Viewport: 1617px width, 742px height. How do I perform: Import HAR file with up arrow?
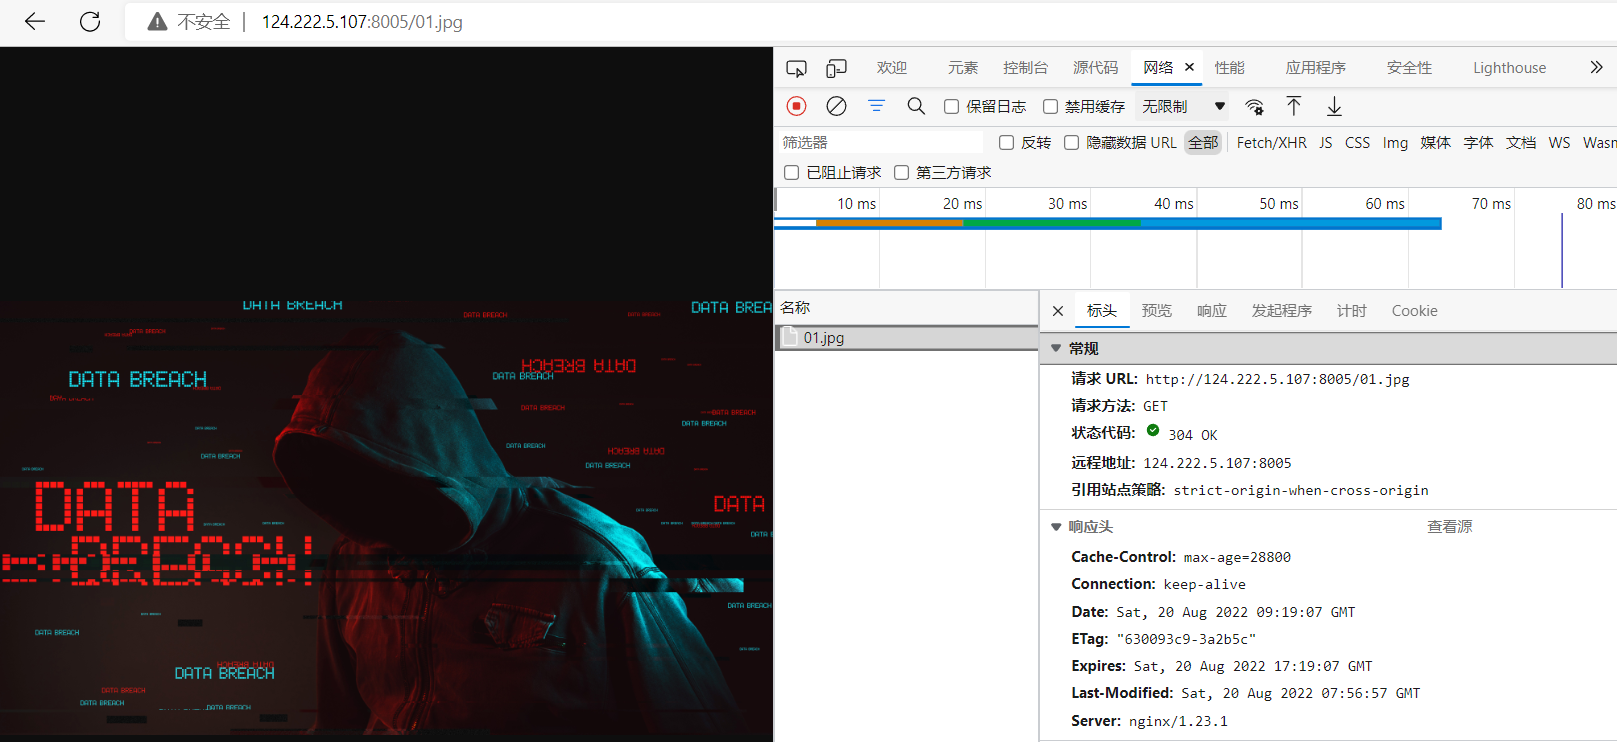pos(1294,106)
